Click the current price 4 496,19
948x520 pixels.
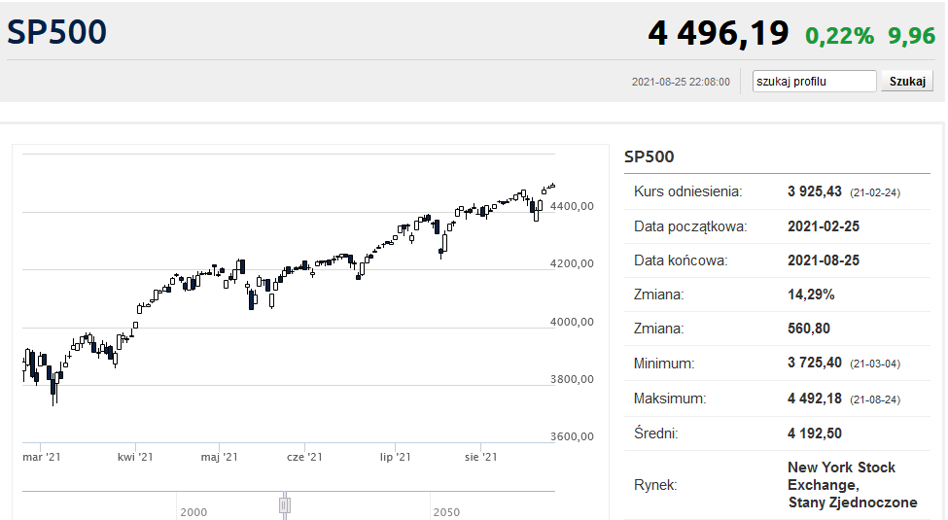click(x=718, y=34)
